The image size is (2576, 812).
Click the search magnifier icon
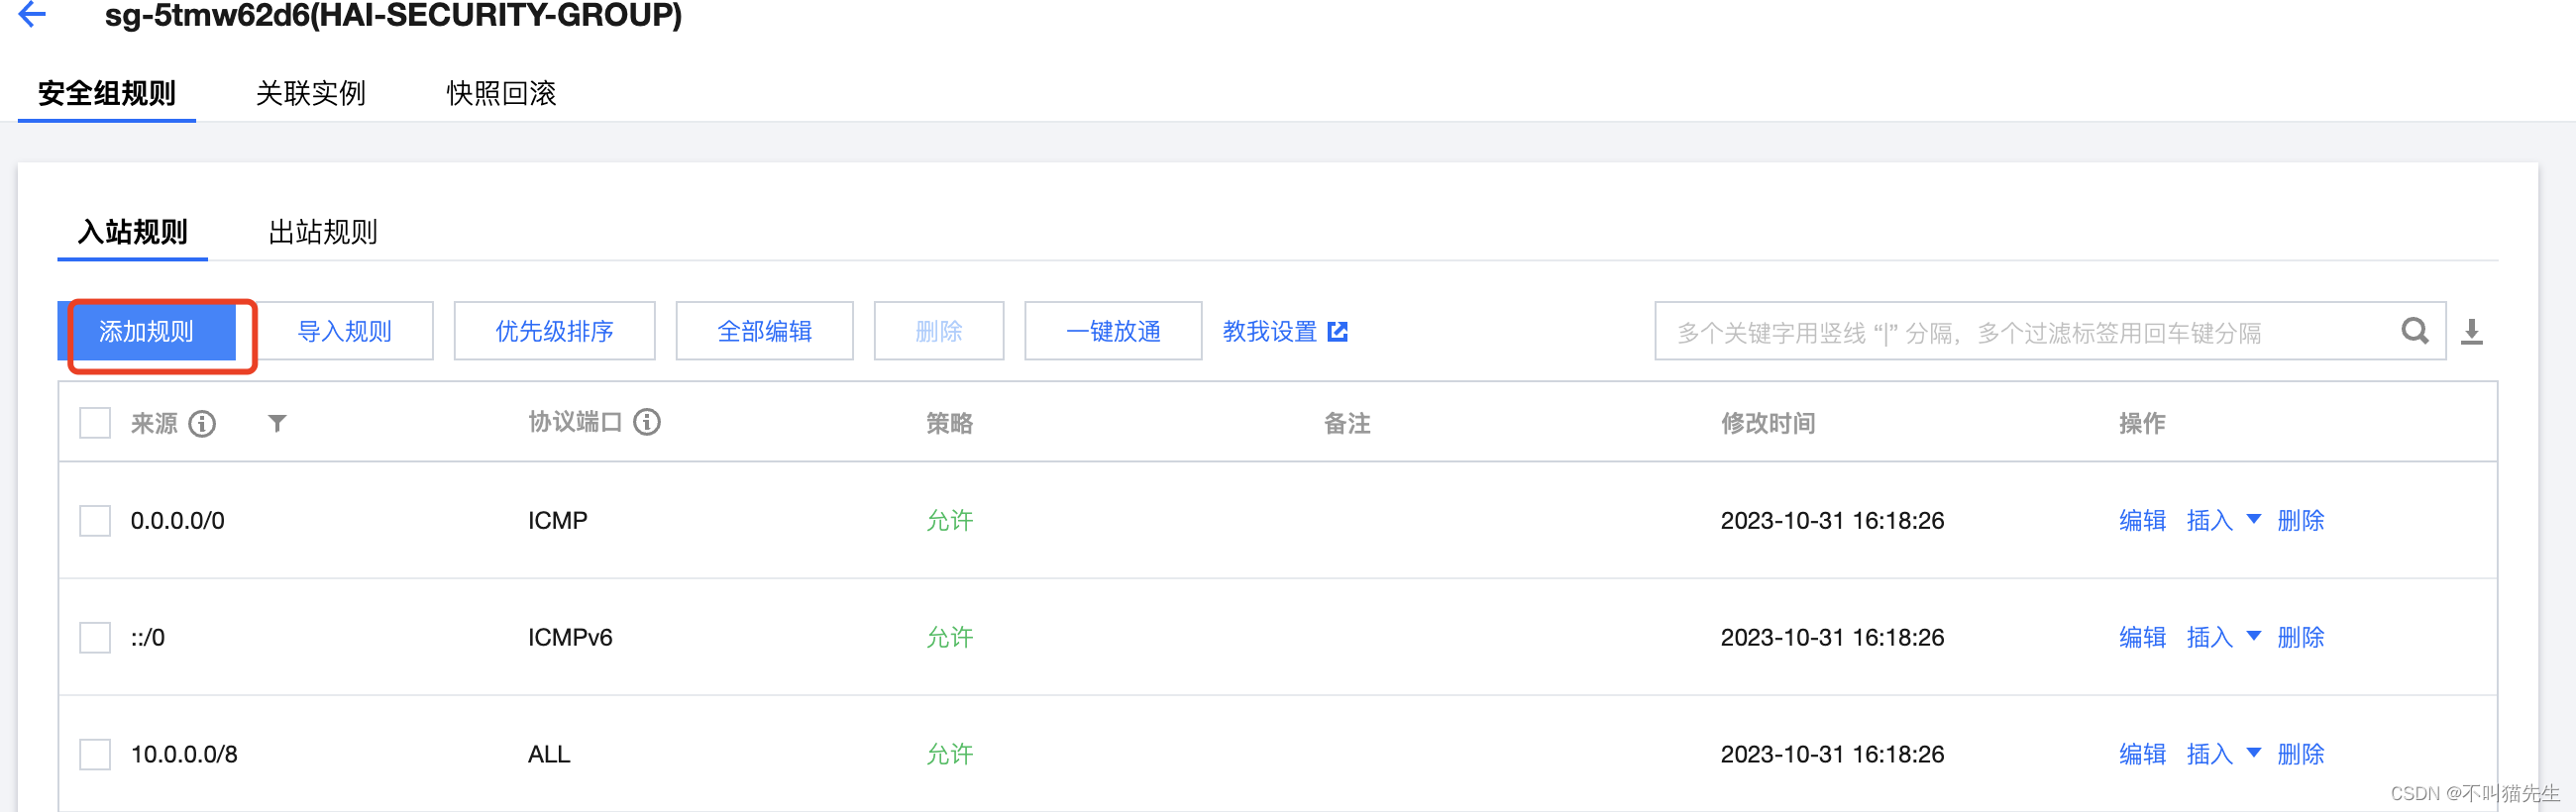pyautogui.click(x=2414, y=331)
